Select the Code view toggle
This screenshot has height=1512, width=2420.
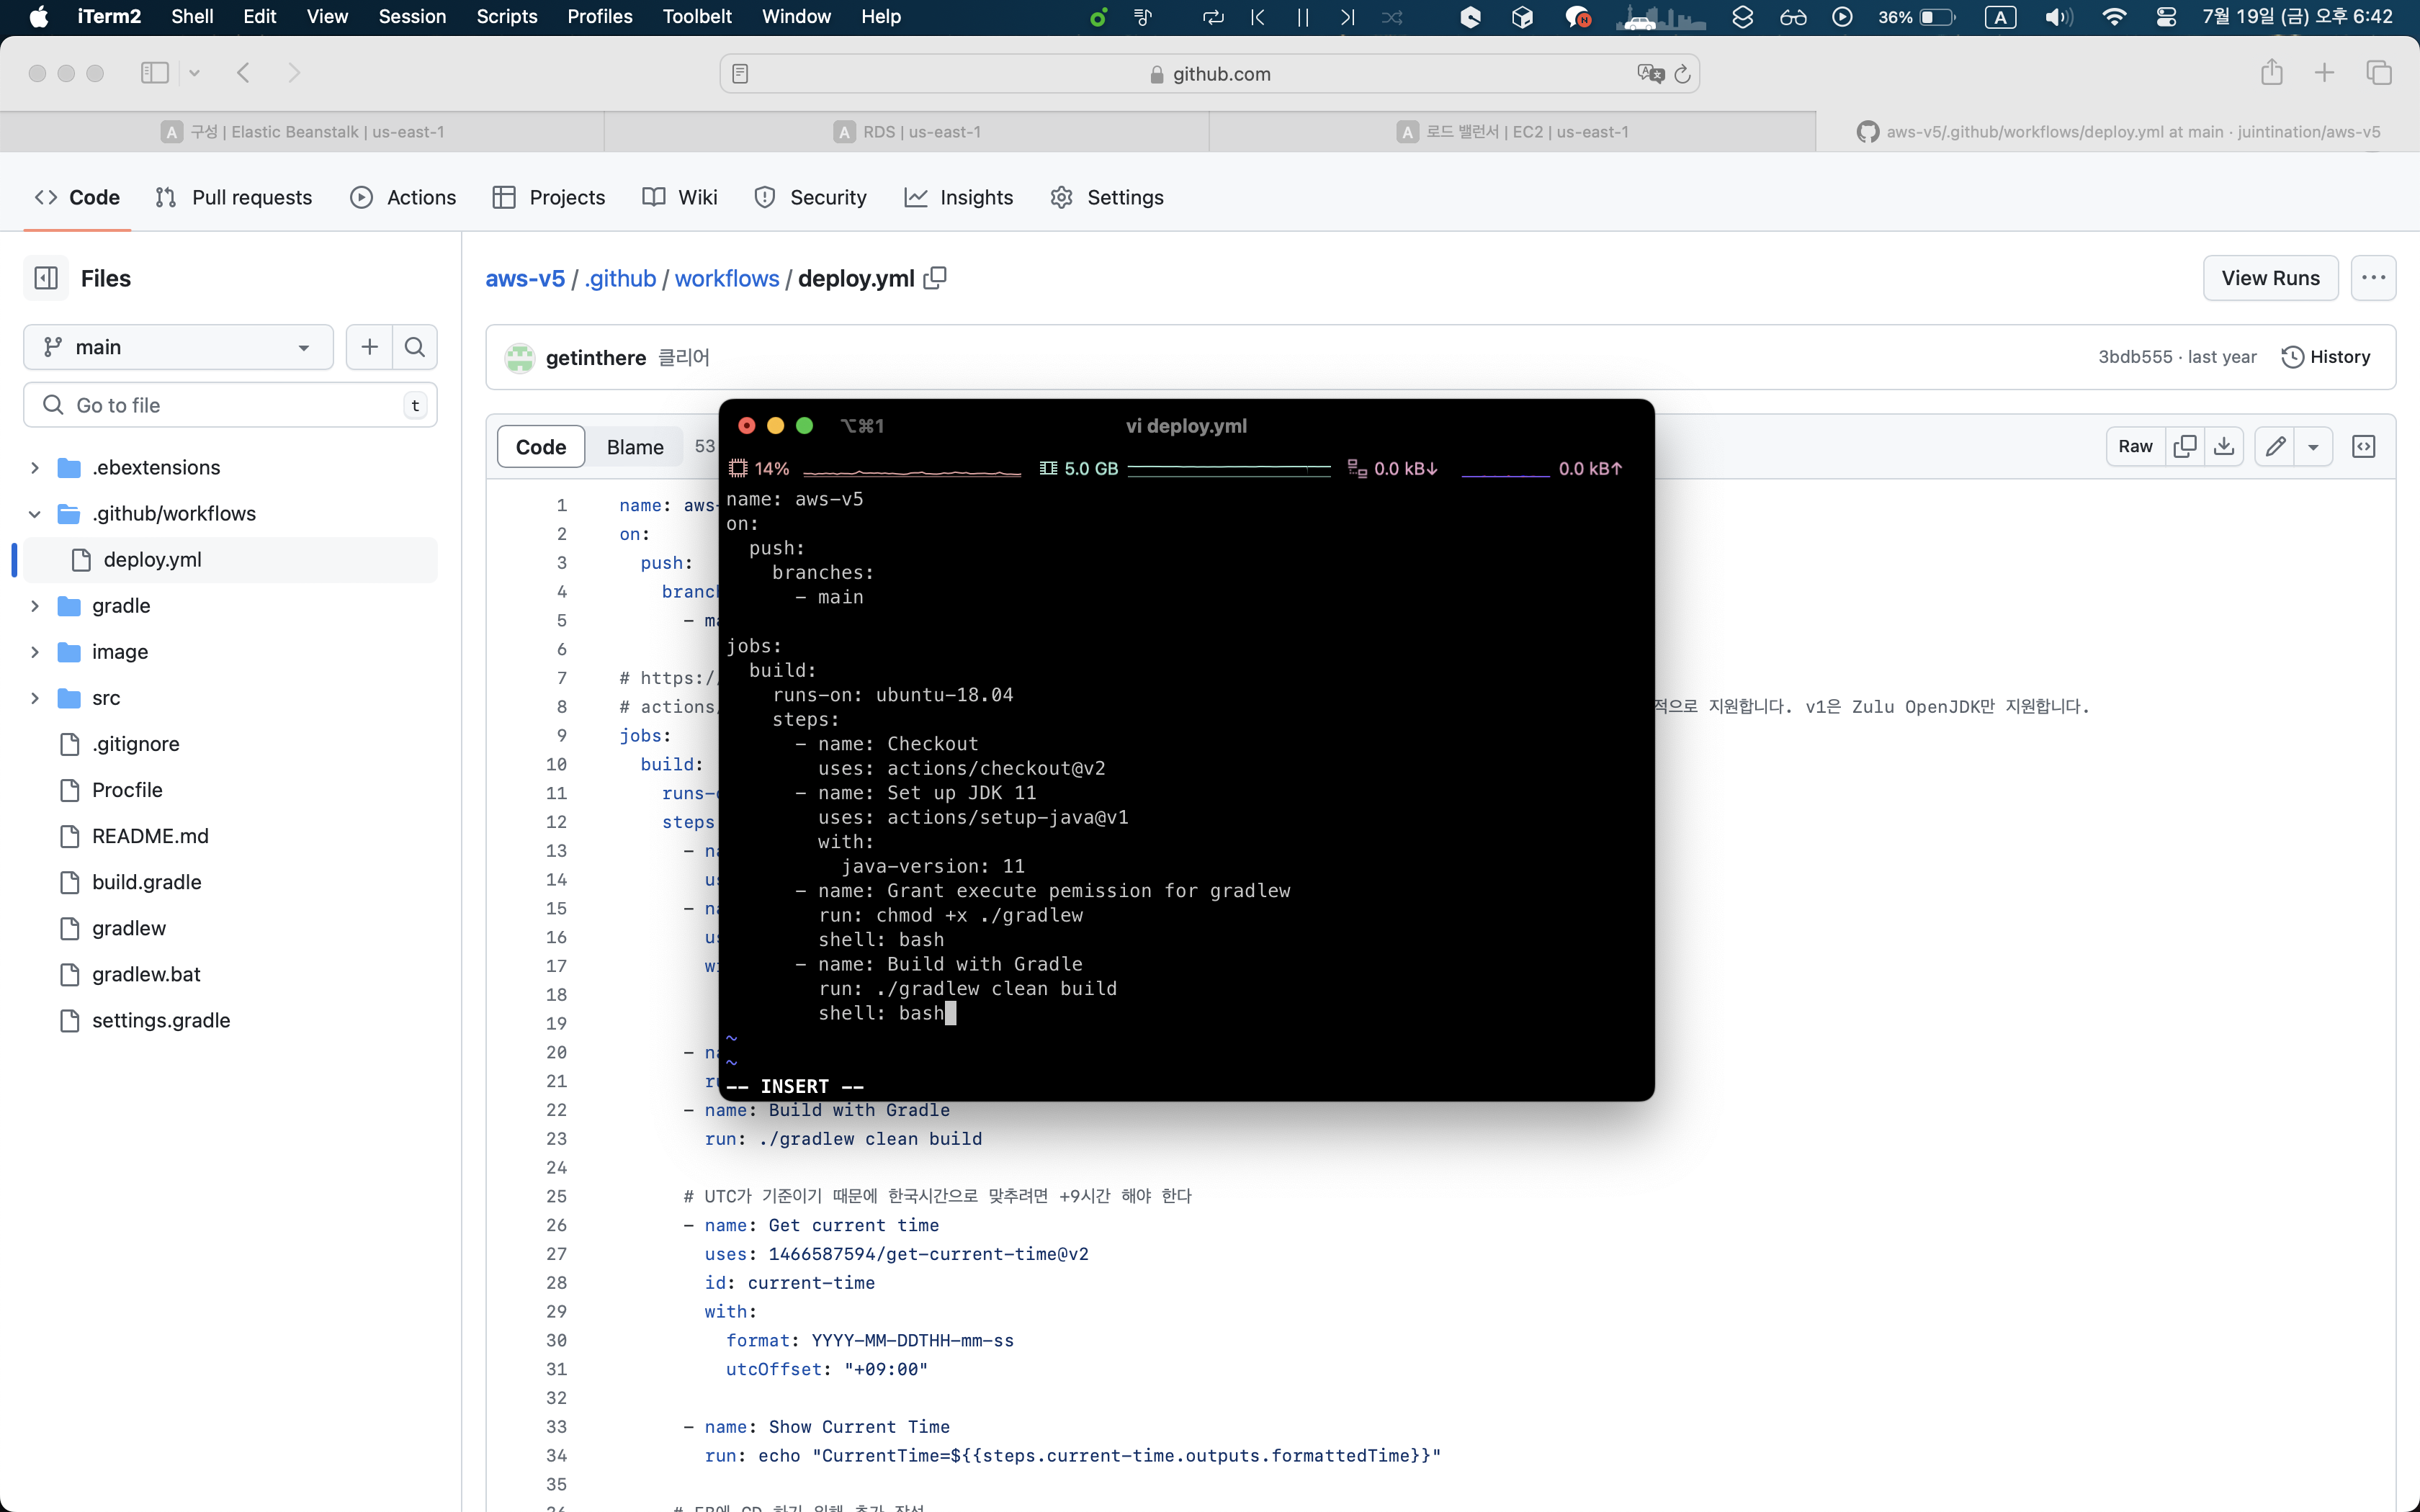pyautogui.click(x=541, y=447)
